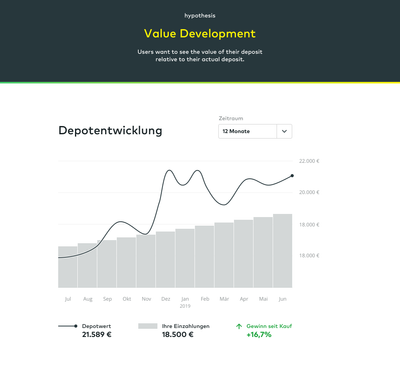Click the Depotwert value 21.589 €
The height and width of the screenshot is (381, 400).
(x=97, y=335)
